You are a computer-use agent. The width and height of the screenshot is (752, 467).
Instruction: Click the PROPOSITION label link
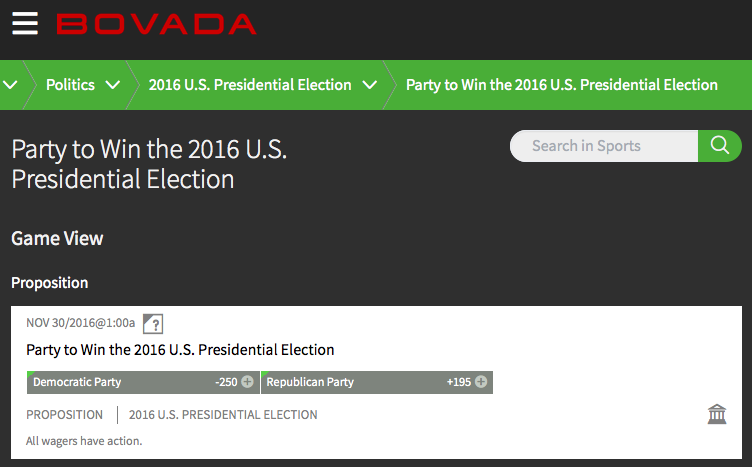pos(64,415)
